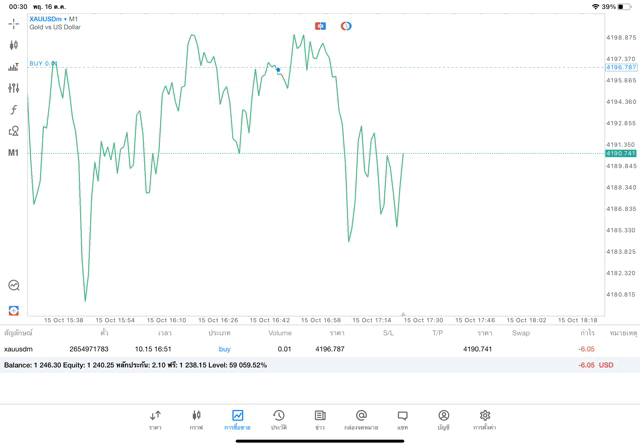Open the M1 timeframe selector

tap(14, 153)
